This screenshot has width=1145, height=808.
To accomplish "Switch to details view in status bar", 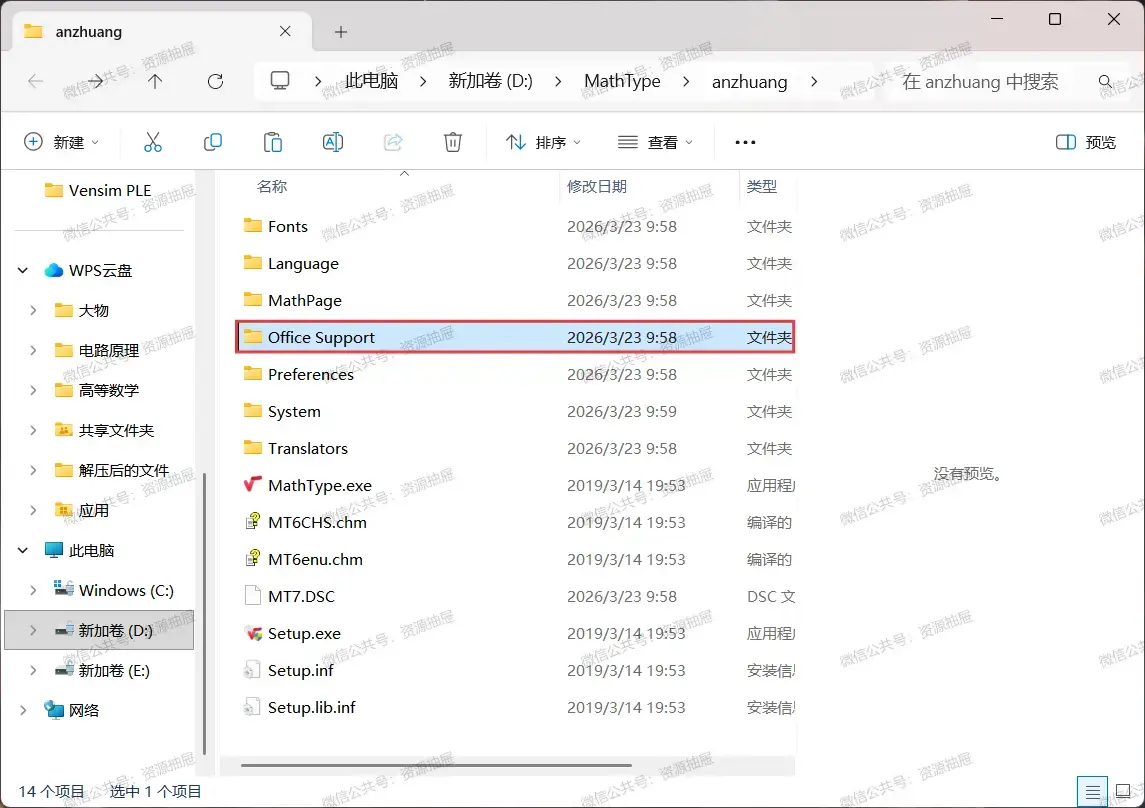I will pos(1092,792).
